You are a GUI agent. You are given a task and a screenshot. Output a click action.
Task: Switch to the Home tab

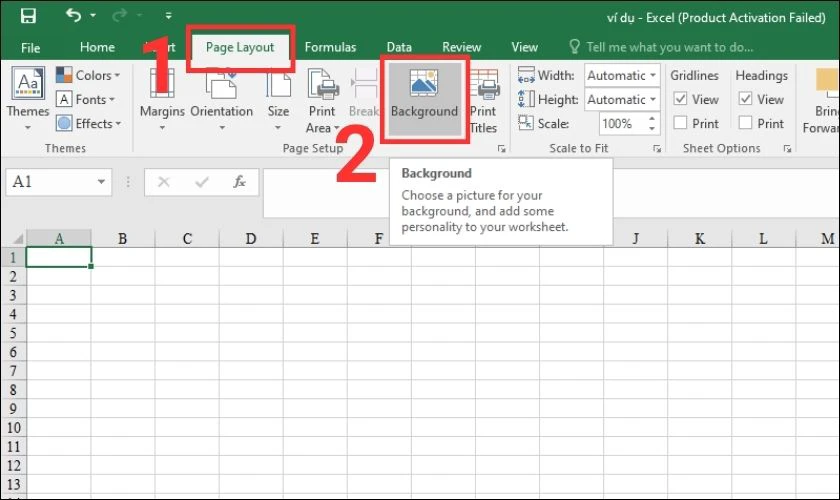(97, 47)
